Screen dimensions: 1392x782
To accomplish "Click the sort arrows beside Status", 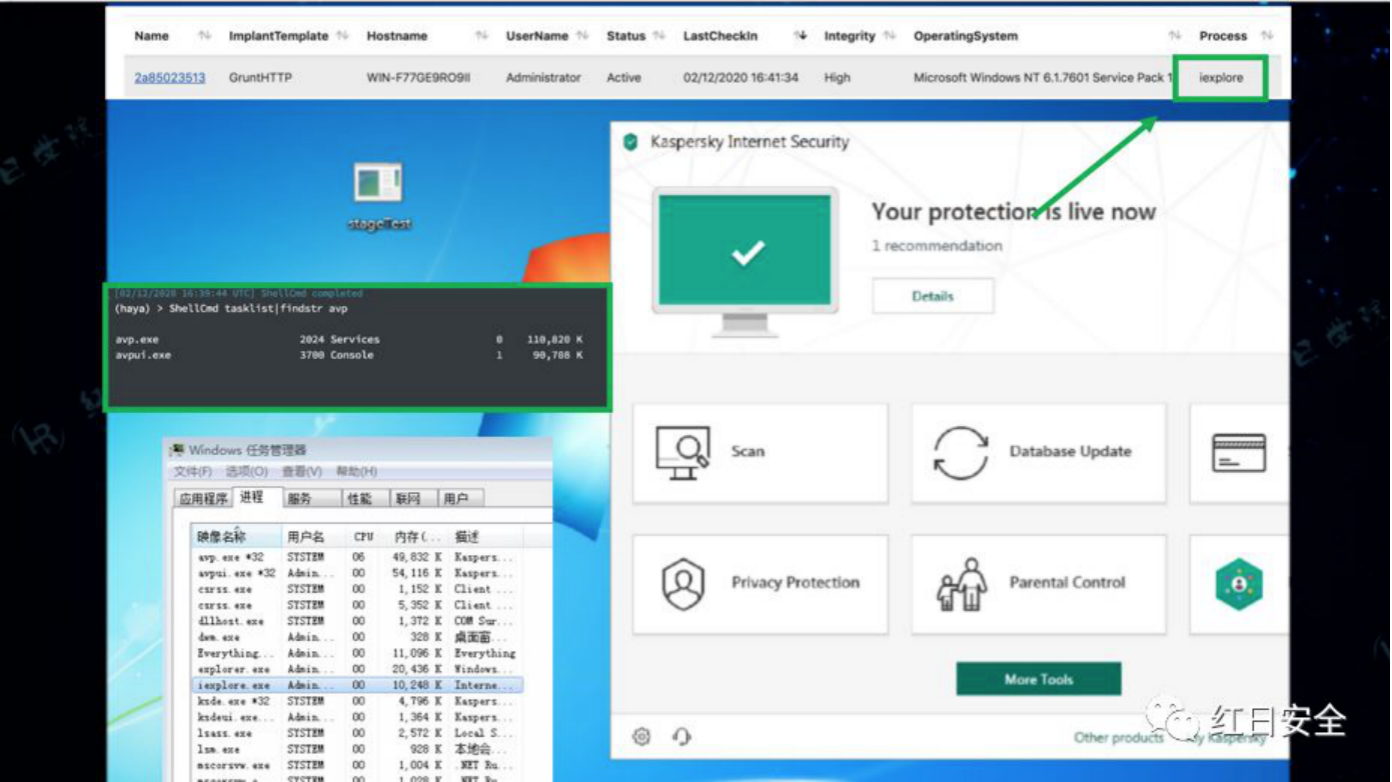I will (659, 36).
